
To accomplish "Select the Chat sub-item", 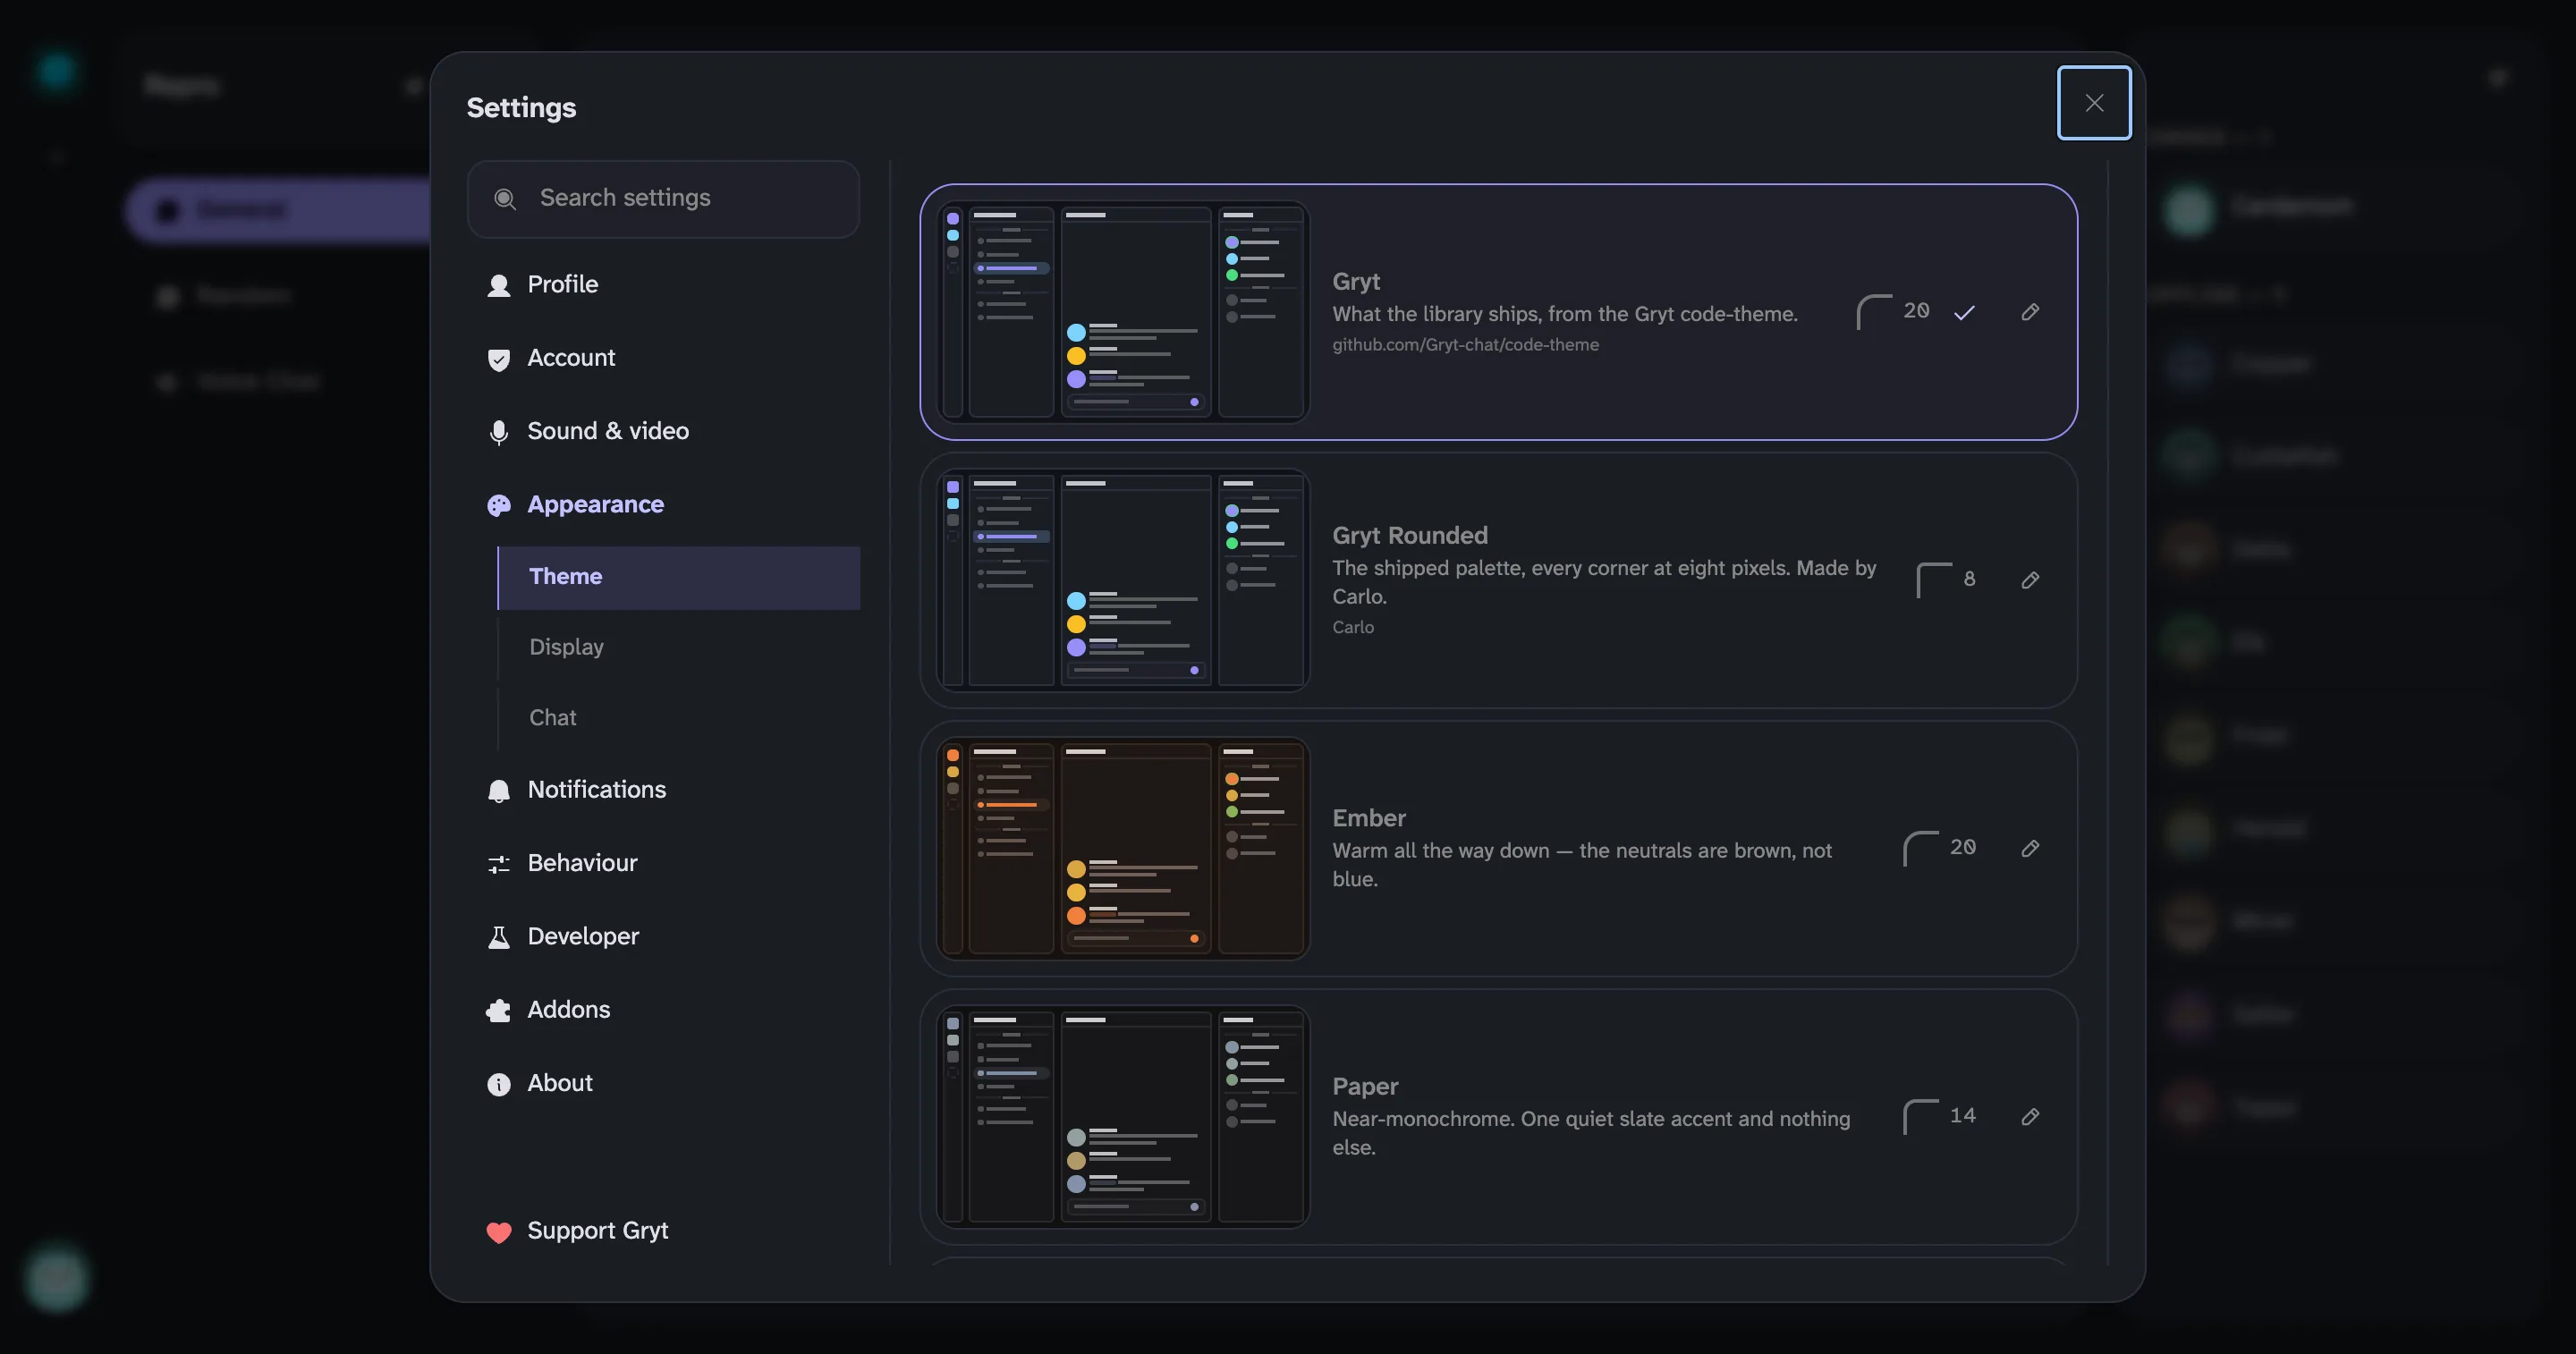I will [679, 718].
